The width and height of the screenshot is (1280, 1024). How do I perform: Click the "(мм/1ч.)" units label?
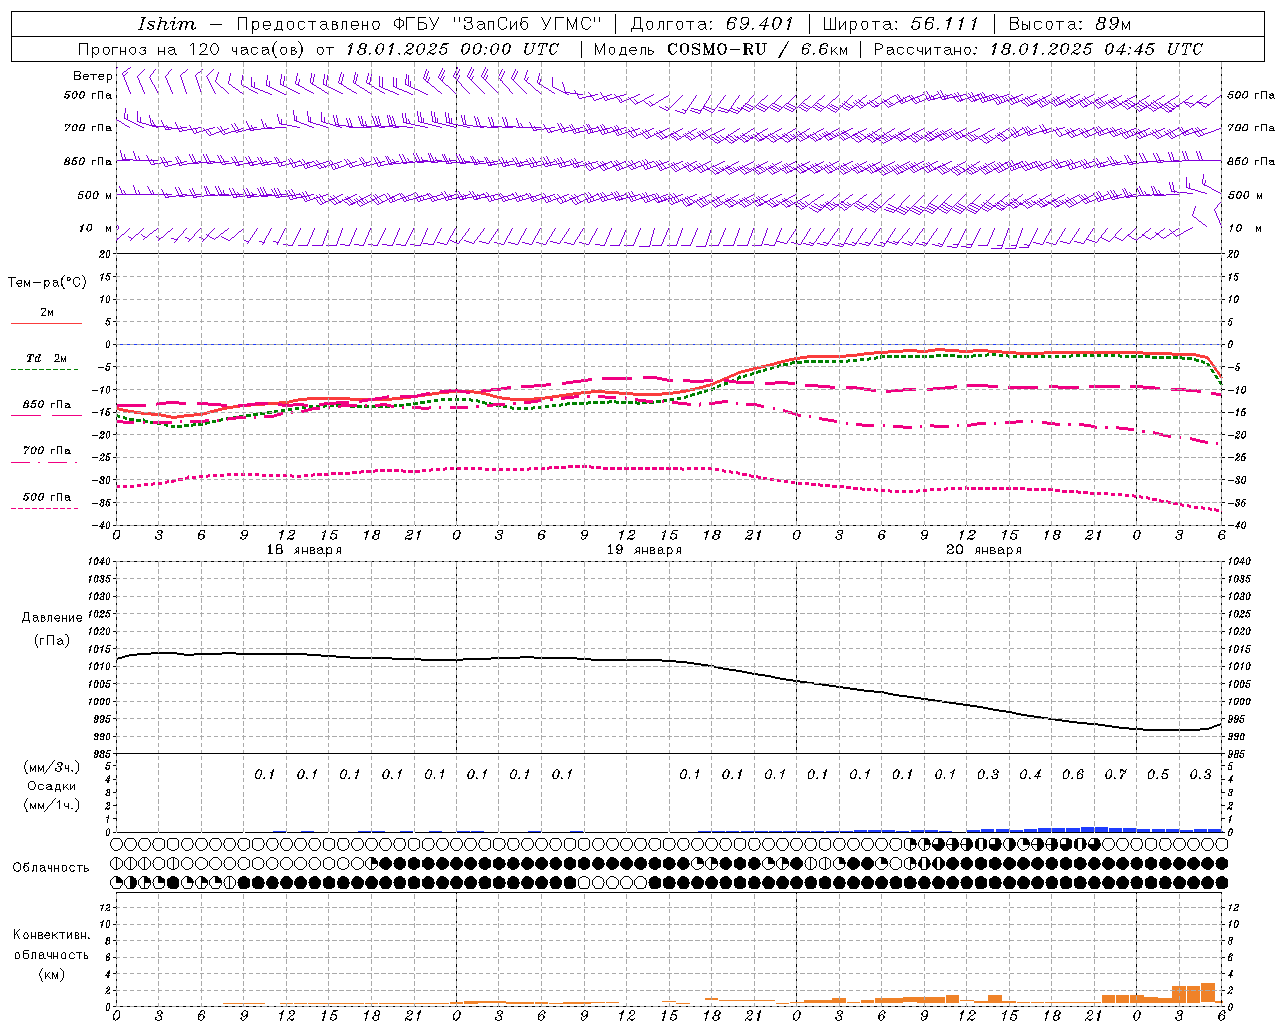(52, 805)
